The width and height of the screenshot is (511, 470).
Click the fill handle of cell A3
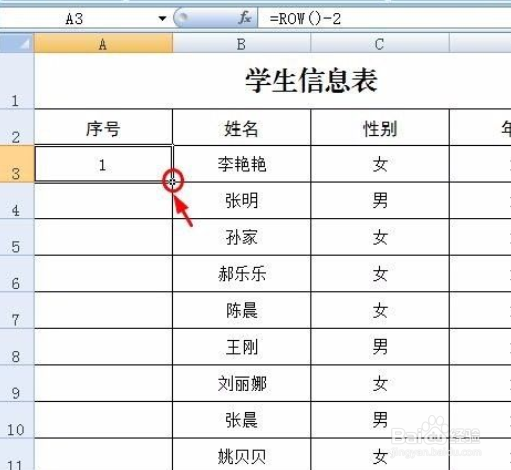tap(172, 182)
